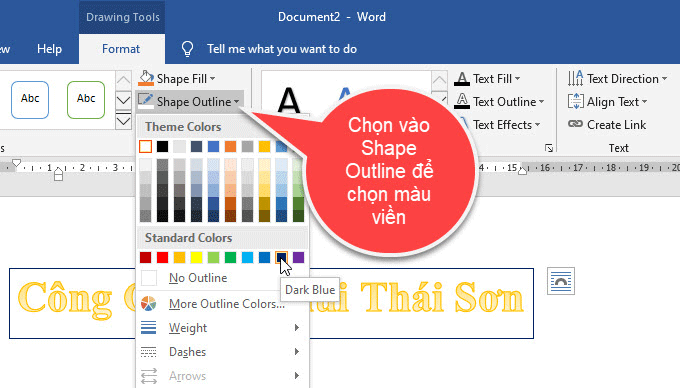The image size is (680, 388).
Task: Click the Align Text button label
Action: tap(613, 102)
